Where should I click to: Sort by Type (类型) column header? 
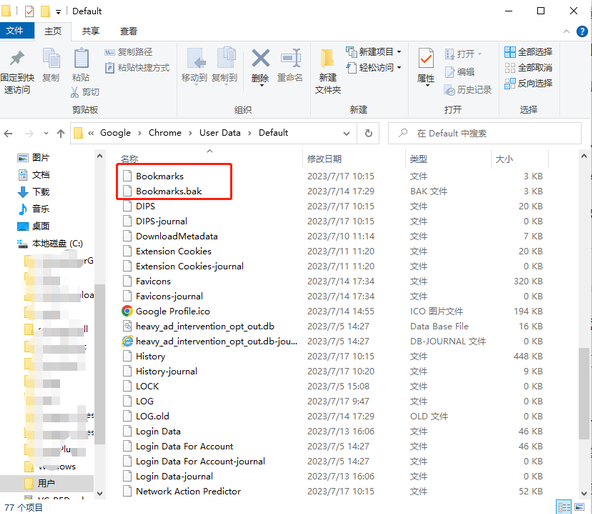coord(418,159)
